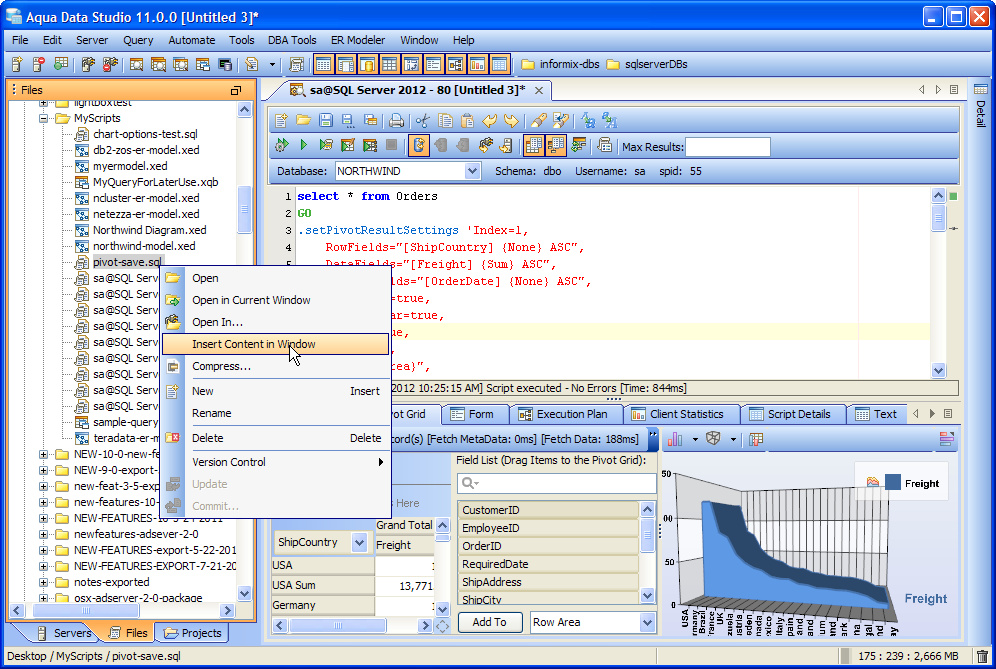The width and height of the screenshot is (996, 669).
Task: Open the sqlserverDBs bookmark folder
Action: pyautogui.click(x=647, y=64)
